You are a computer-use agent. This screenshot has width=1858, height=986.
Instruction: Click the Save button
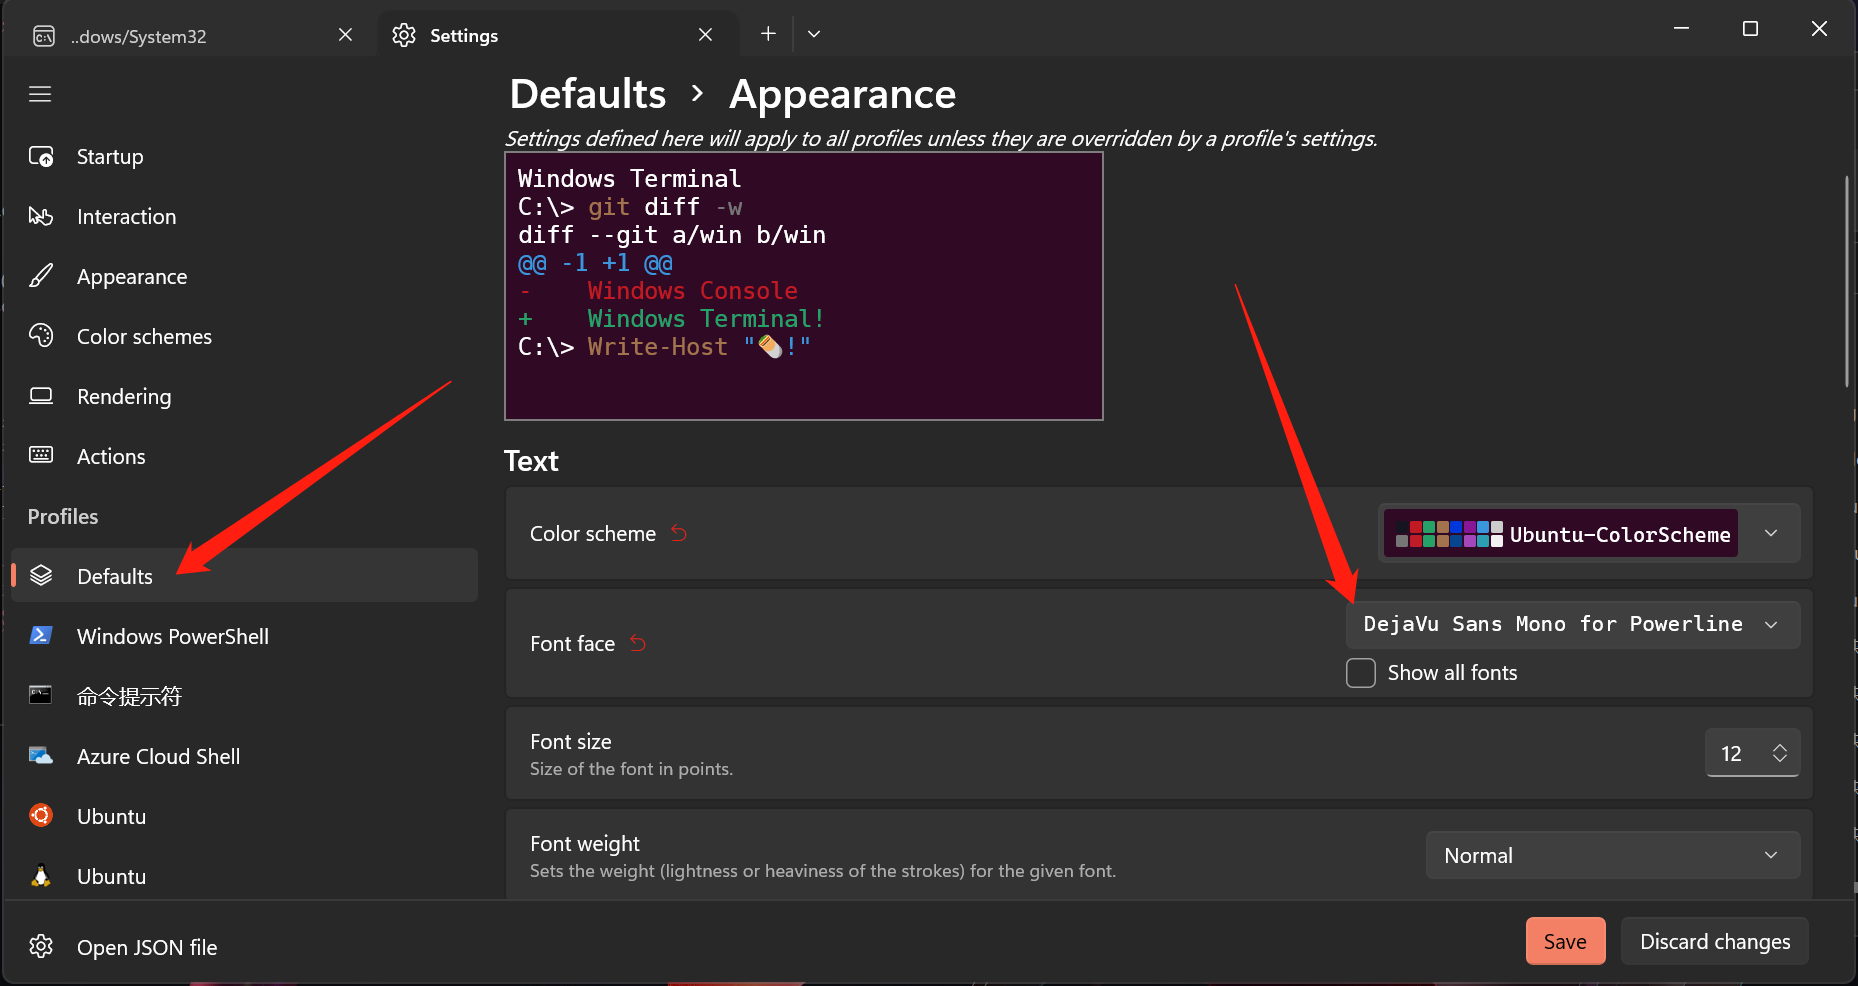[x=1565, y=941]
